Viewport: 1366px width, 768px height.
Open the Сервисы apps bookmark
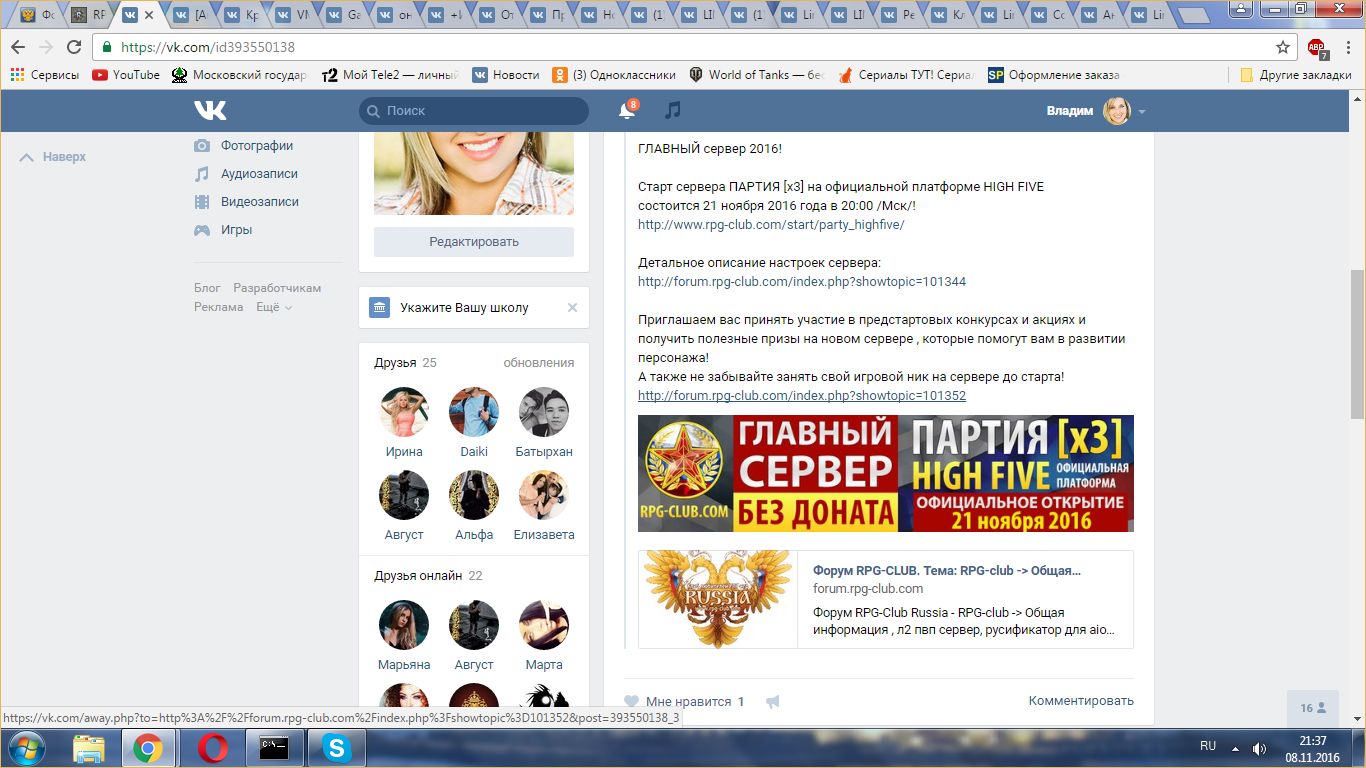point(44,75)
